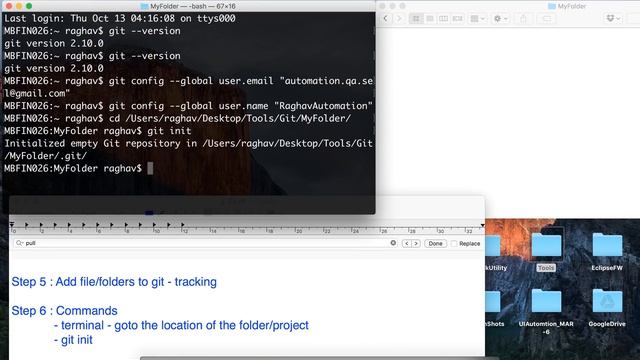Click 'Last login' line in Terminal
This screenshot has width=640, height=360.
click(120, 18)
